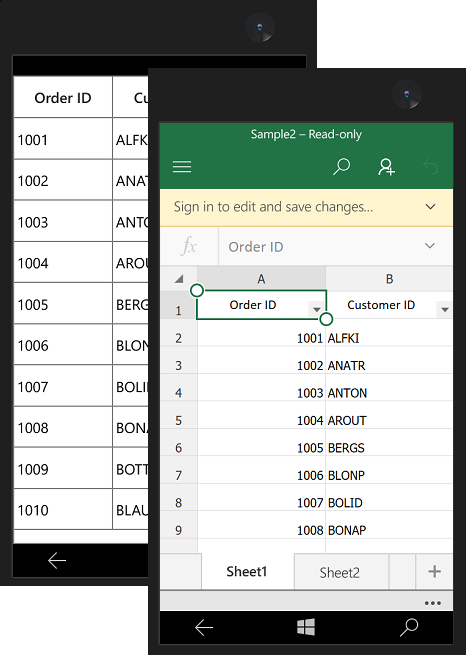Tap the search magnifier in Excel header

341,167
